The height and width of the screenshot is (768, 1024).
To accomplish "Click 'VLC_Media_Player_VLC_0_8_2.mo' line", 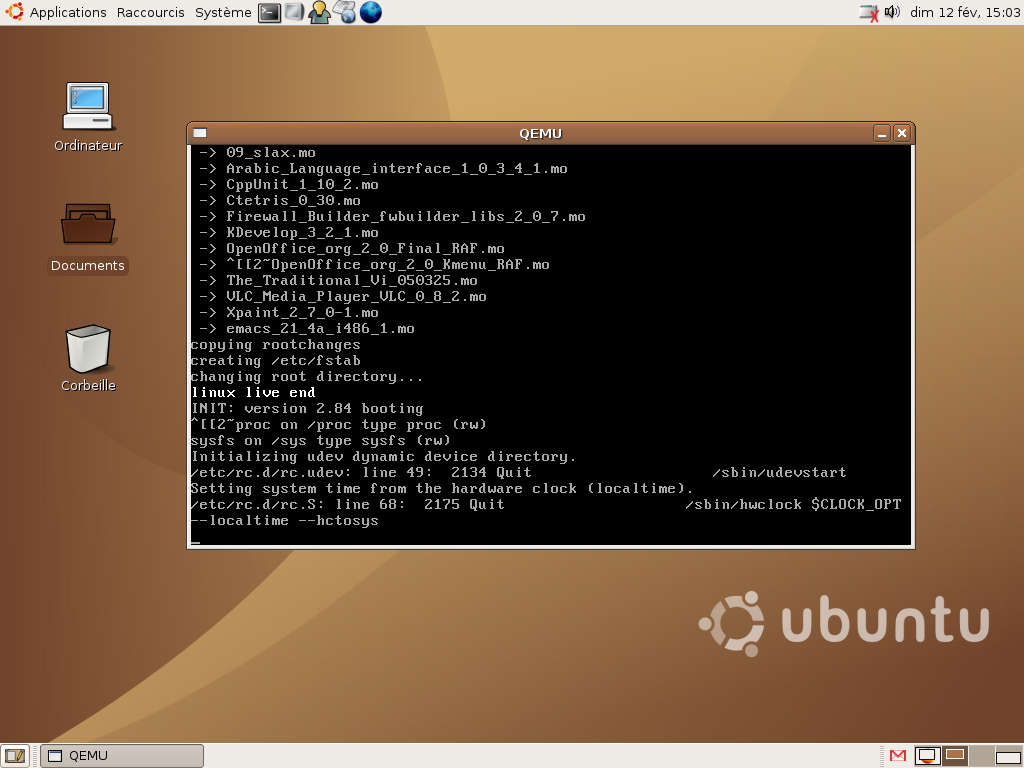I will (x=356, y=297).
